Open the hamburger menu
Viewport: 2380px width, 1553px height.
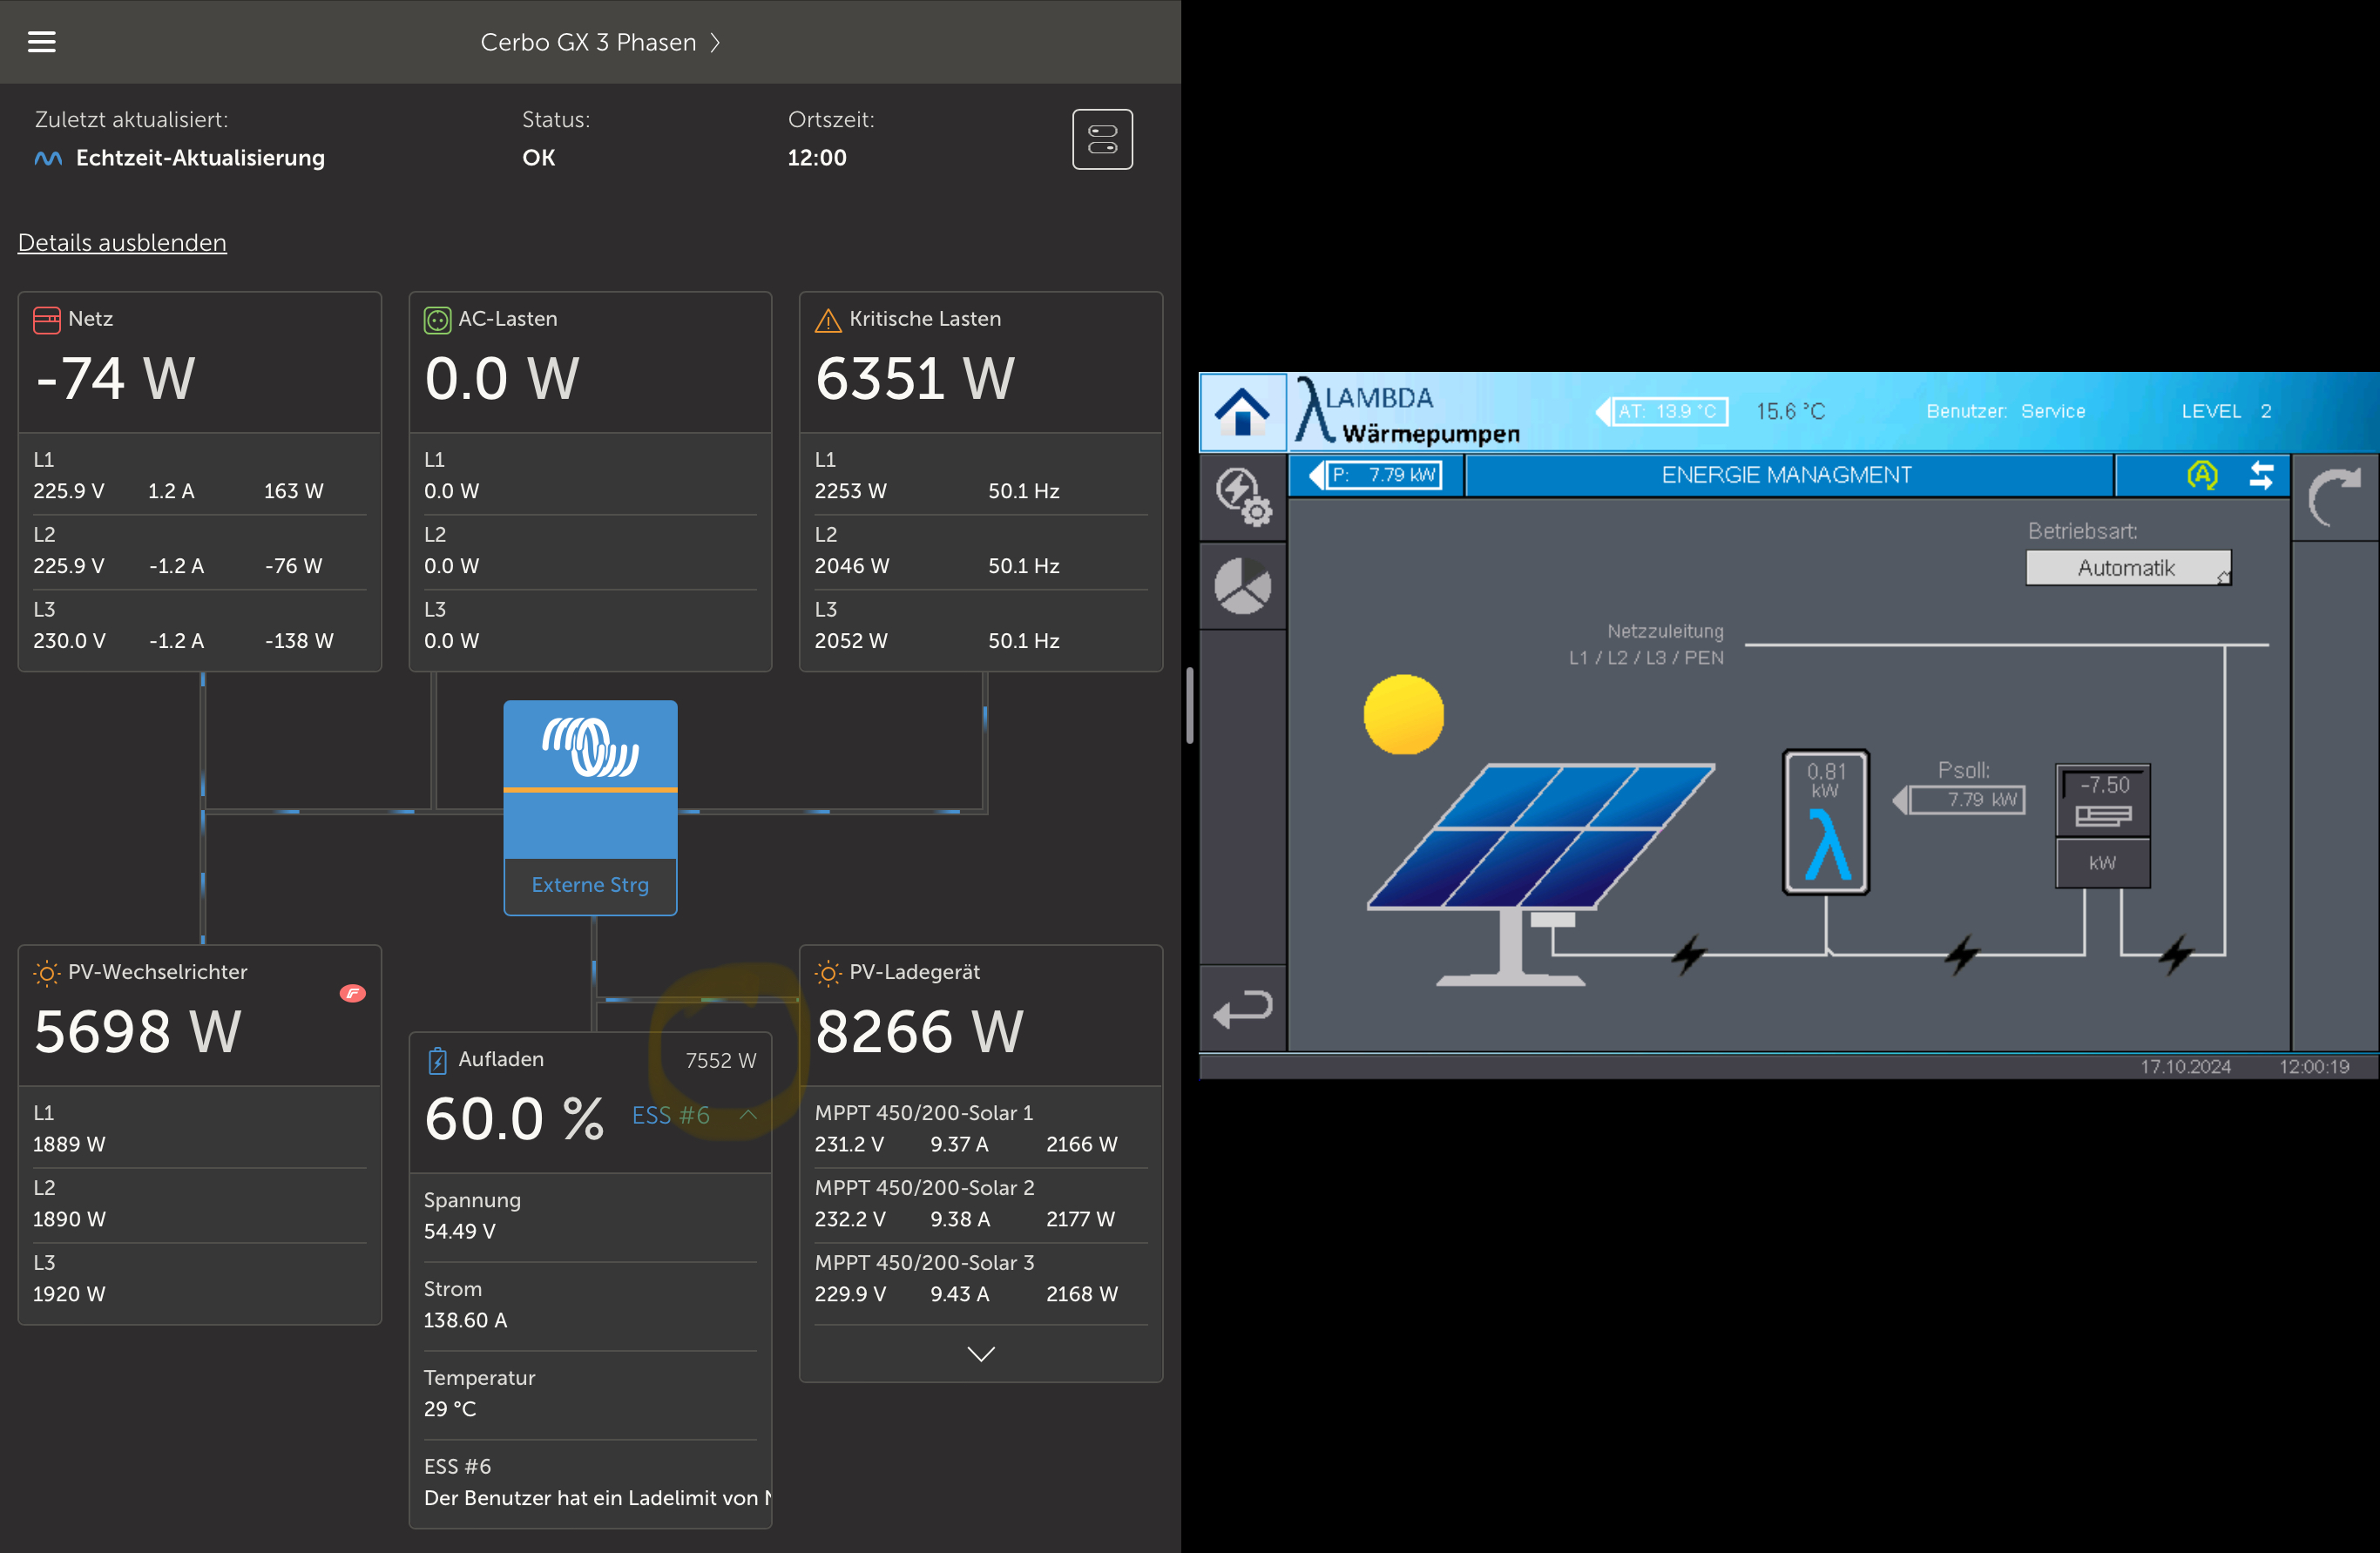[x=41, y=42]
